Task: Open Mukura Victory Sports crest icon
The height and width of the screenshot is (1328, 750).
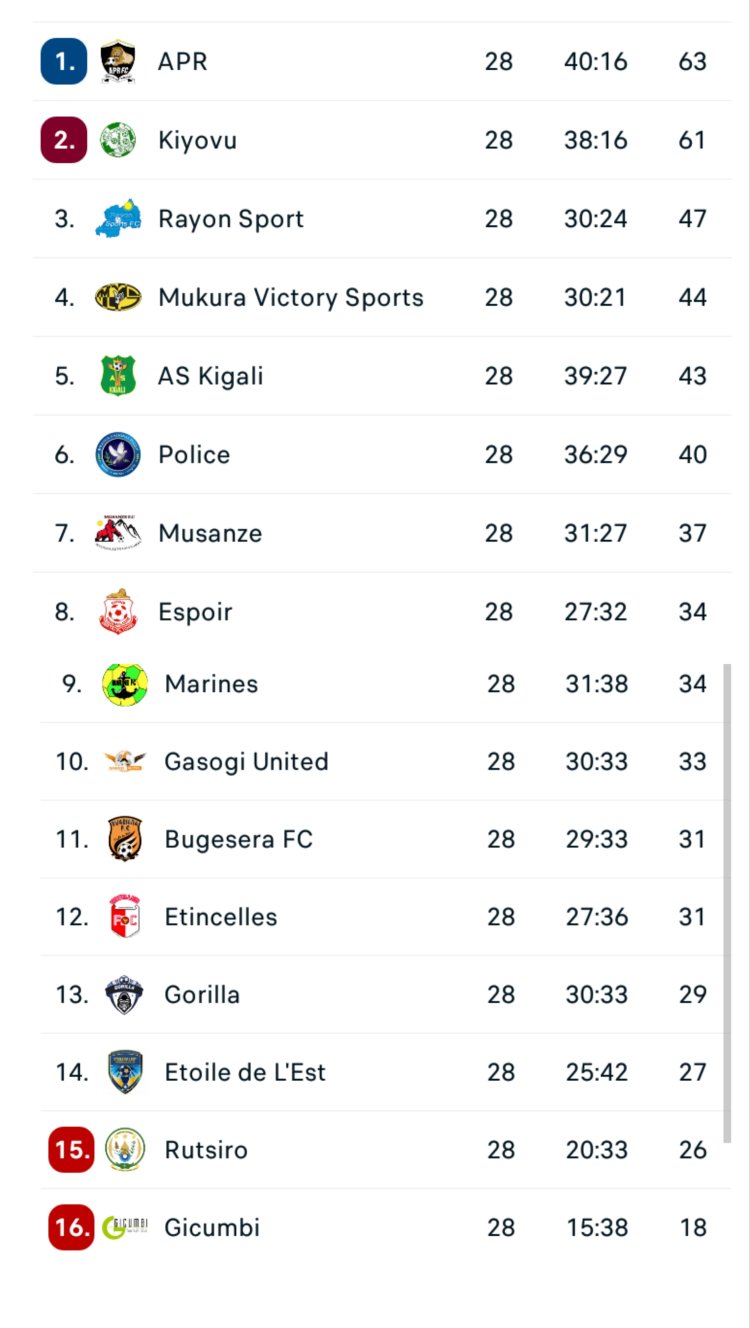Action: [118, 297]
